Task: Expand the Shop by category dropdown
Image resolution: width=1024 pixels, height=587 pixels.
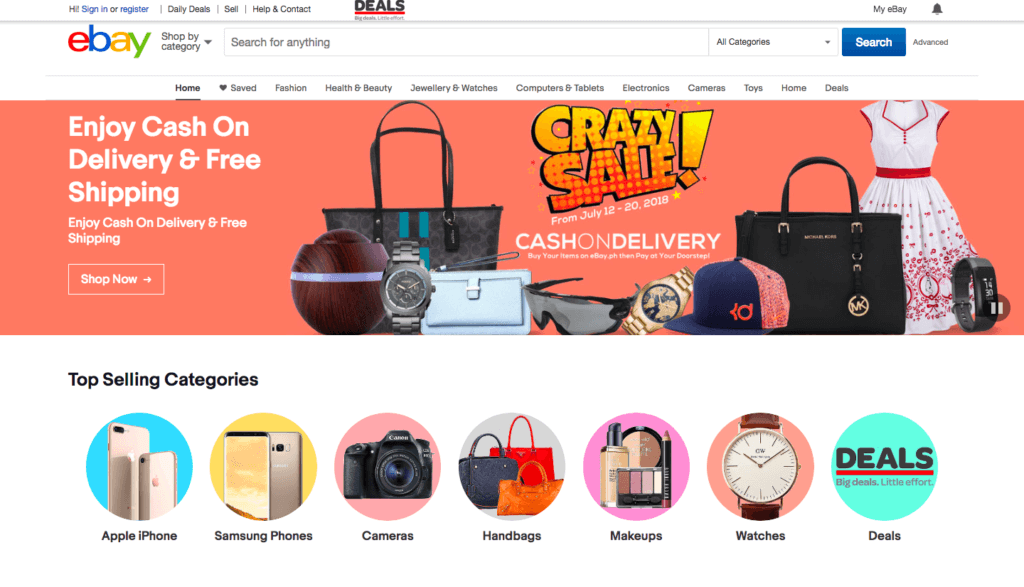Action: click(186, 42)
